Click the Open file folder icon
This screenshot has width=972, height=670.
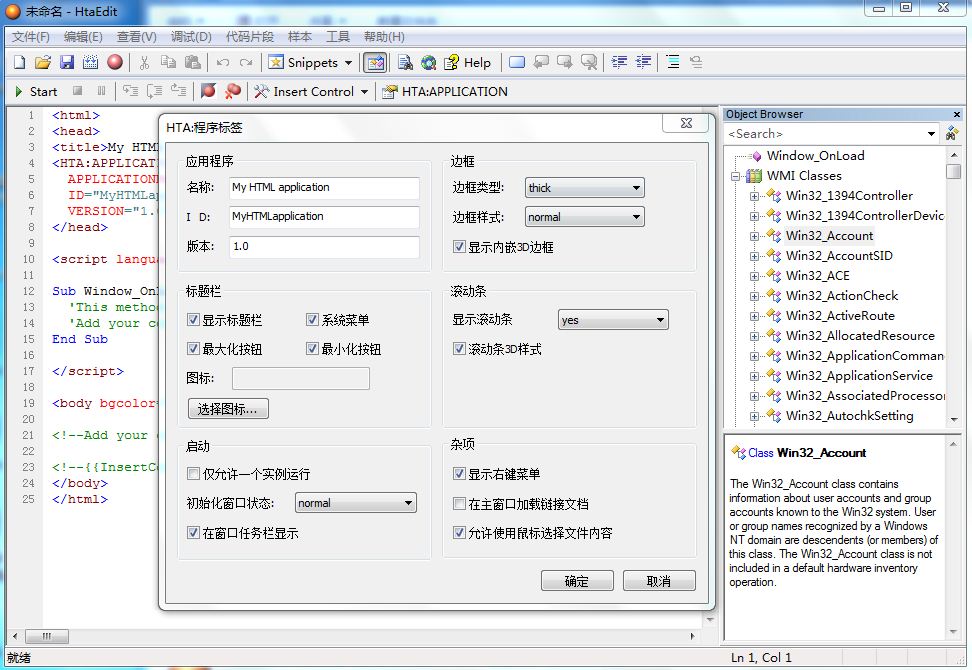[x=43, y=62]
